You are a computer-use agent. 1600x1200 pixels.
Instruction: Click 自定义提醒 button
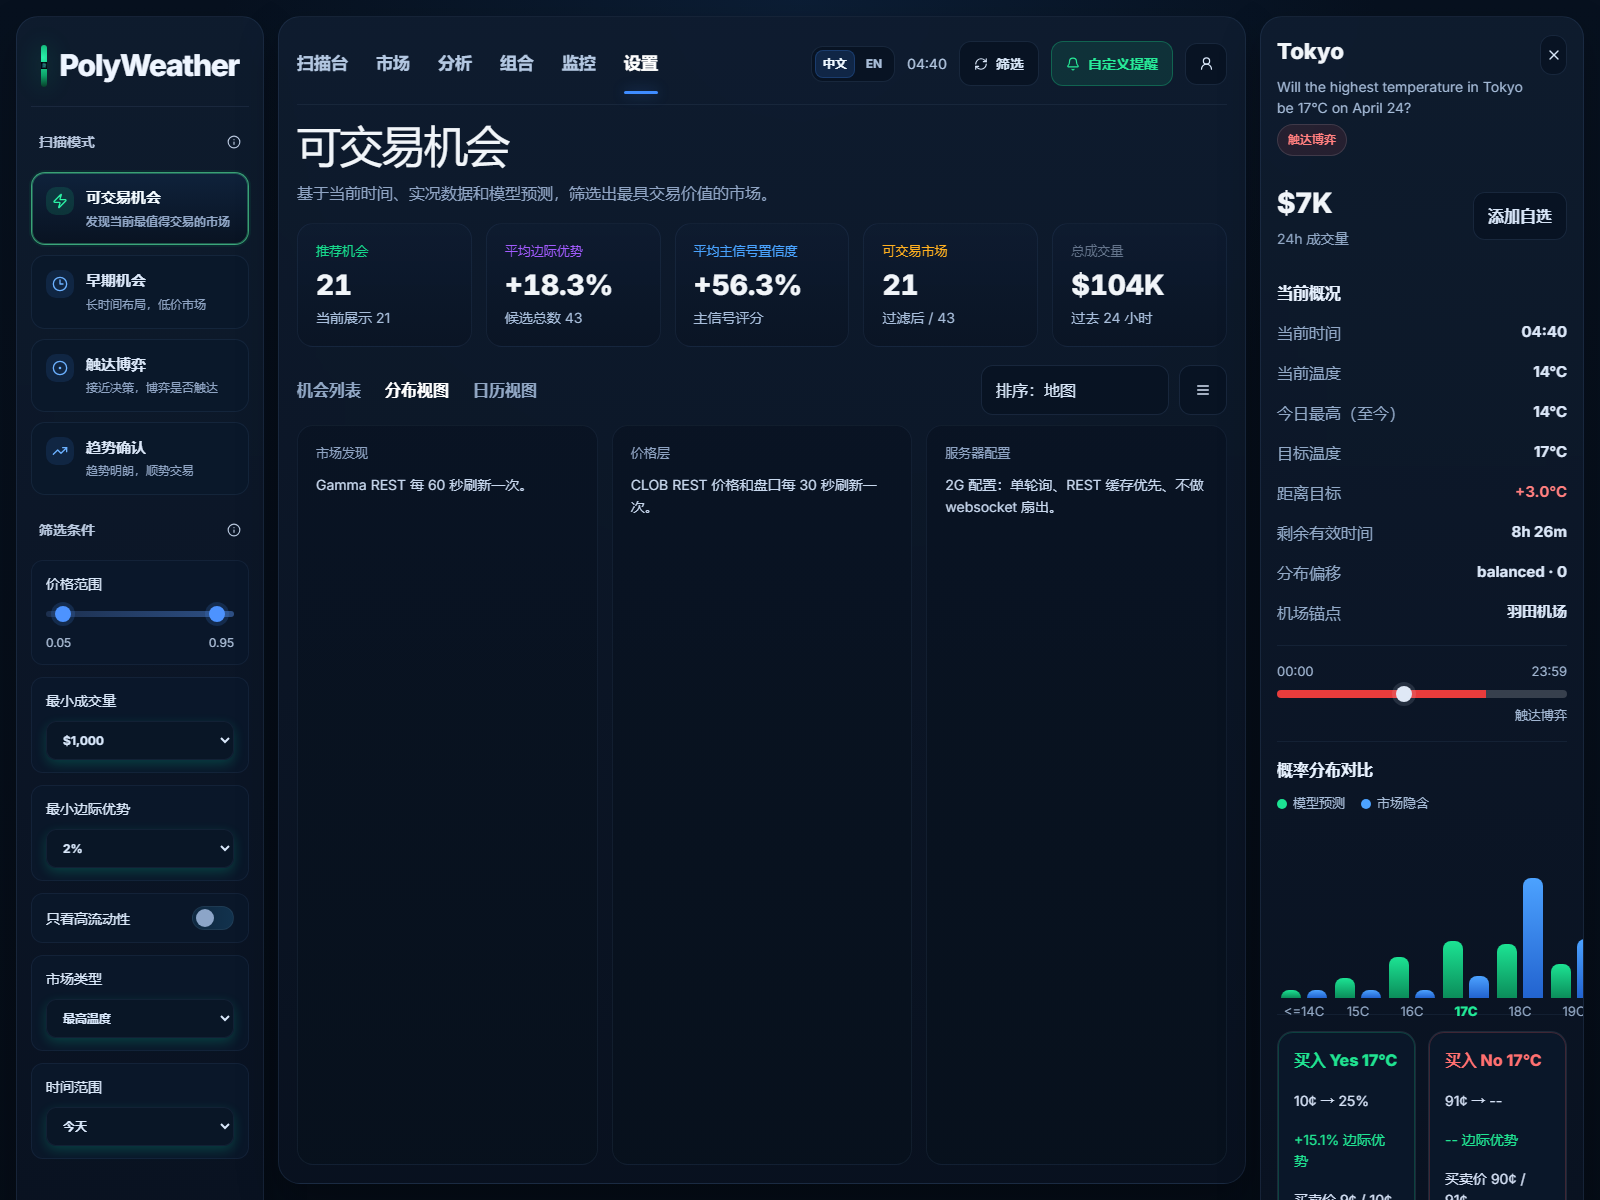[1112, 64]
